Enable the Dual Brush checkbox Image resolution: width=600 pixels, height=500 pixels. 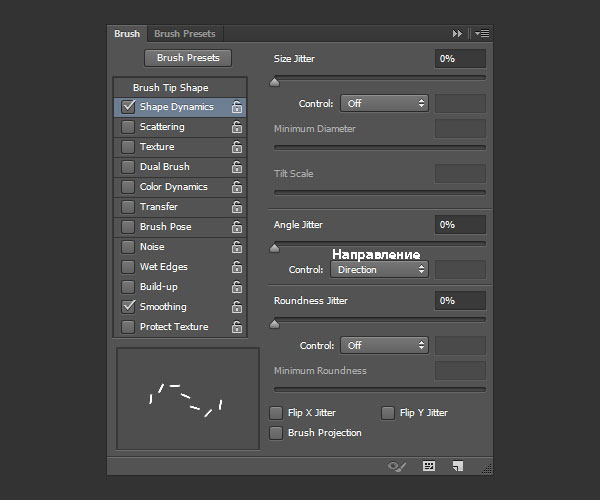[128, 167]
